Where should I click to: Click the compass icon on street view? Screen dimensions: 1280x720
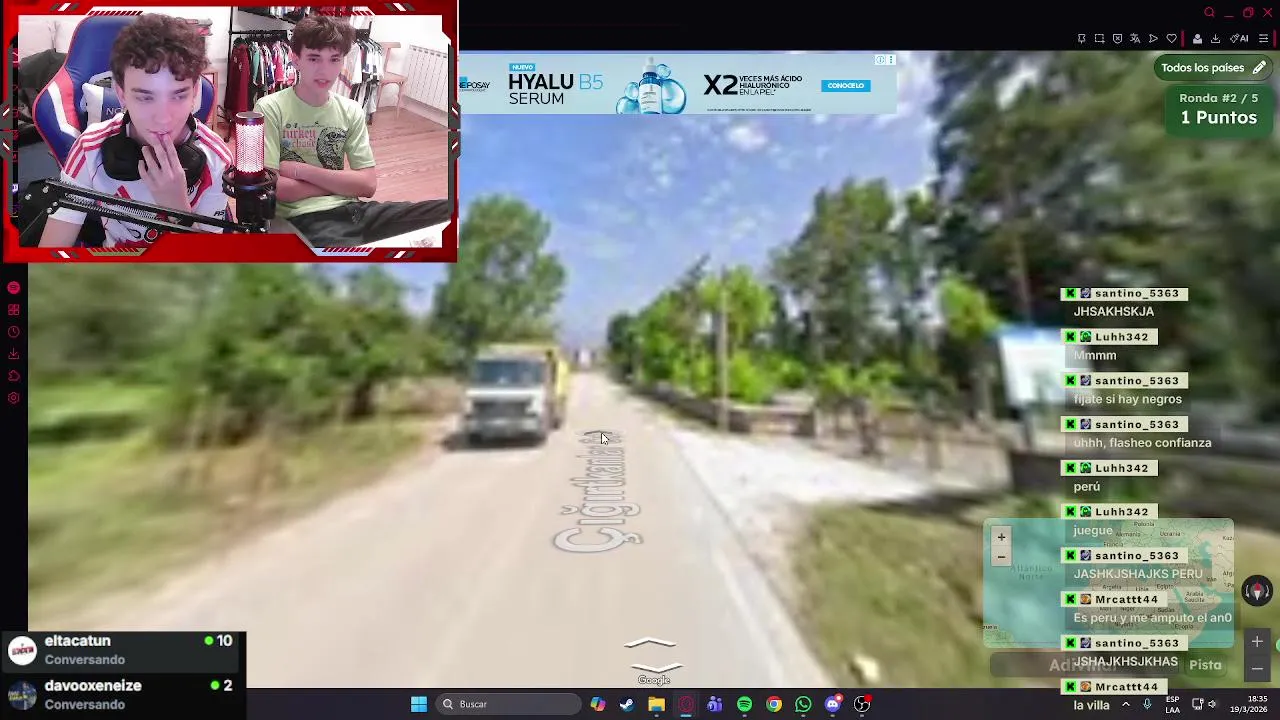(x=1257, y=591)
